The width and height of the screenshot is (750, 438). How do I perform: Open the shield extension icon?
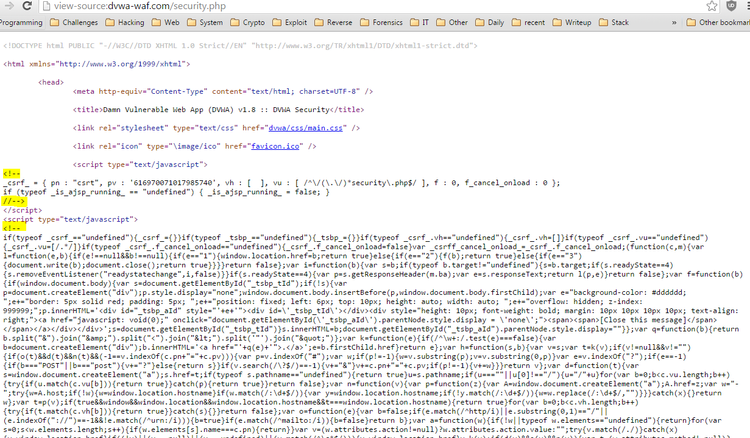[731, 6]
